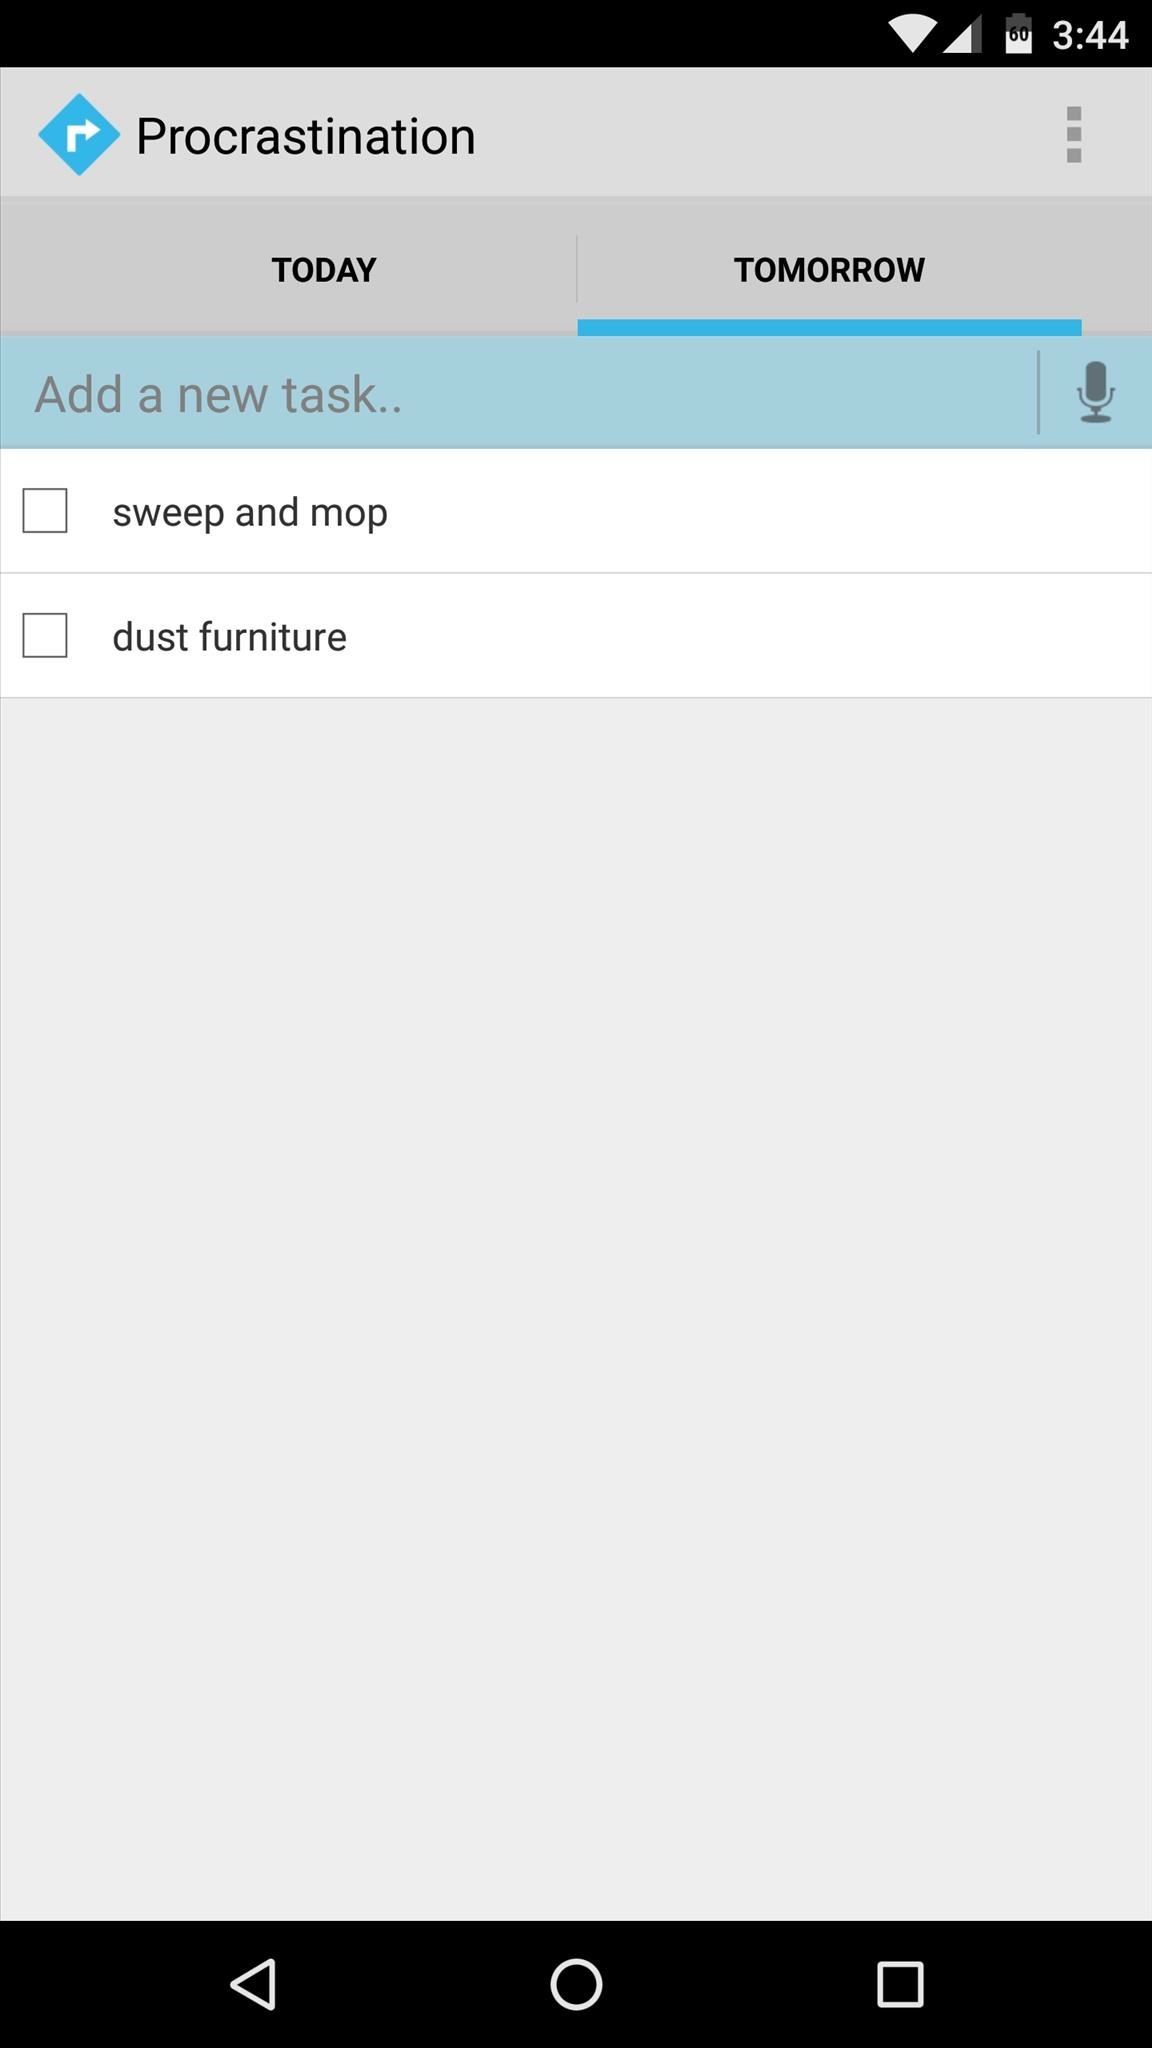
Task: Tap the Android home circle button
Action: (x=576, y=1983)
